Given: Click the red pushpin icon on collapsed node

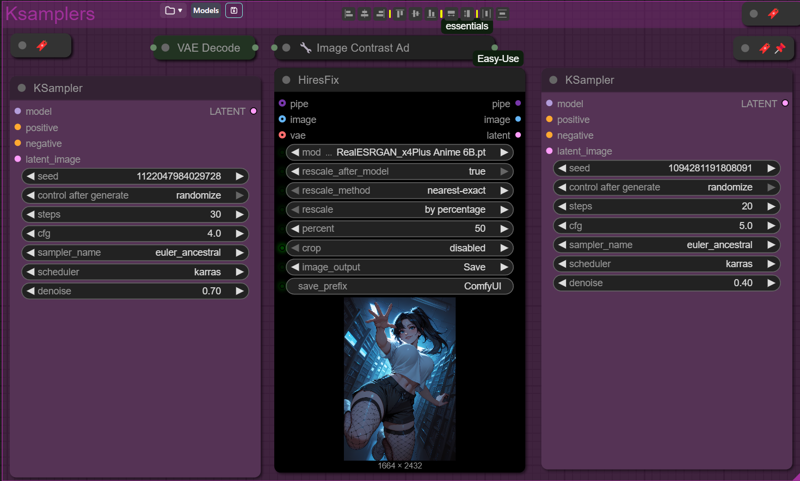Looking at the screenshot, I should point(780,48).
